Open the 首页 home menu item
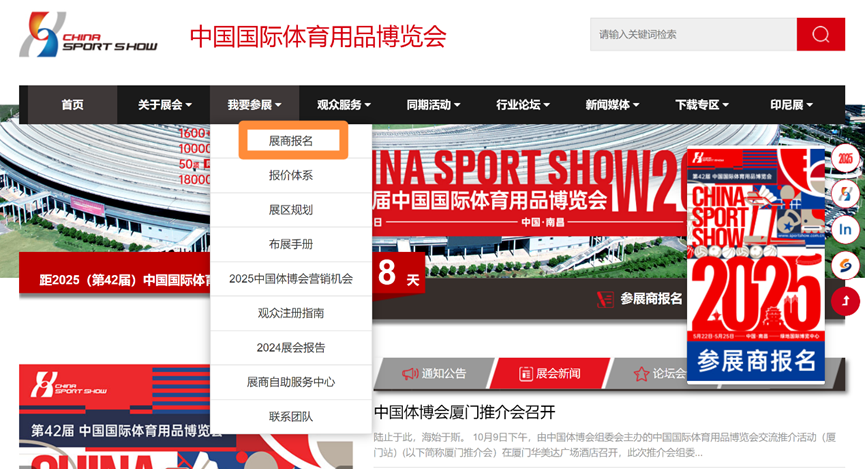 [72, 104]
